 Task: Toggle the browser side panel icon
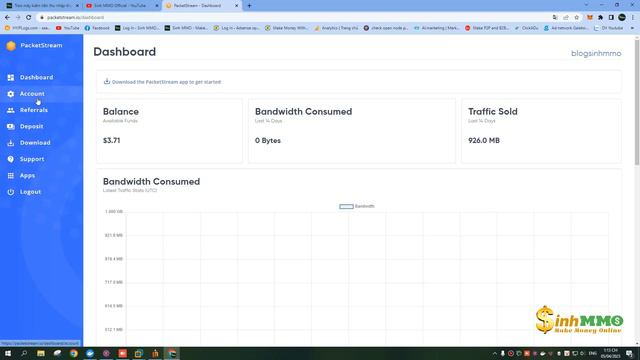coord(611,17)
